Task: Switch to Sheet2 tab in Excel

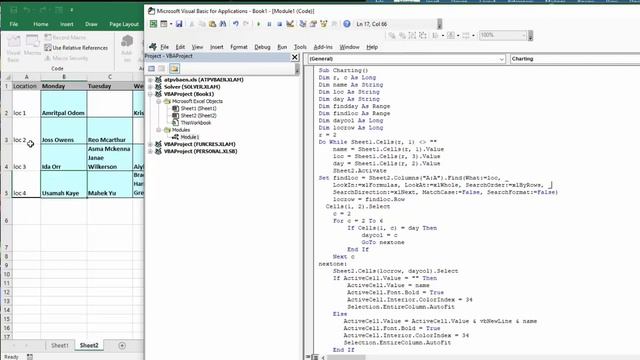Action: point(89,345)
